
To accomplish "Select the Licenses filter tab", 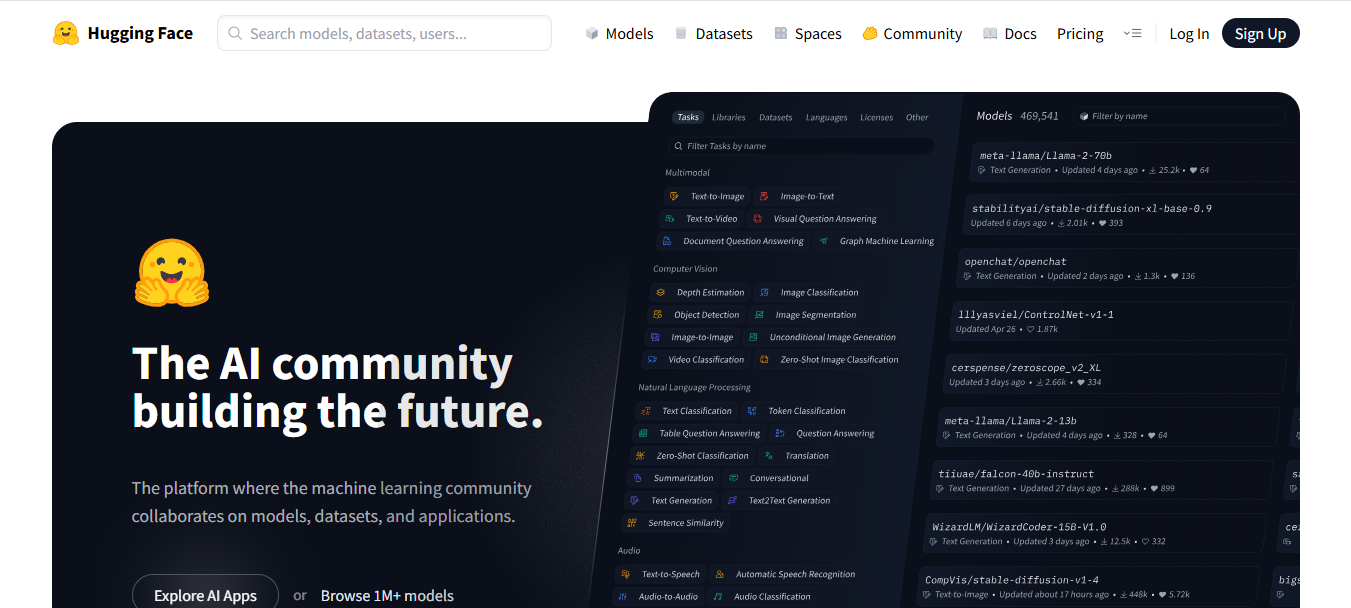I will pos(877,117).
